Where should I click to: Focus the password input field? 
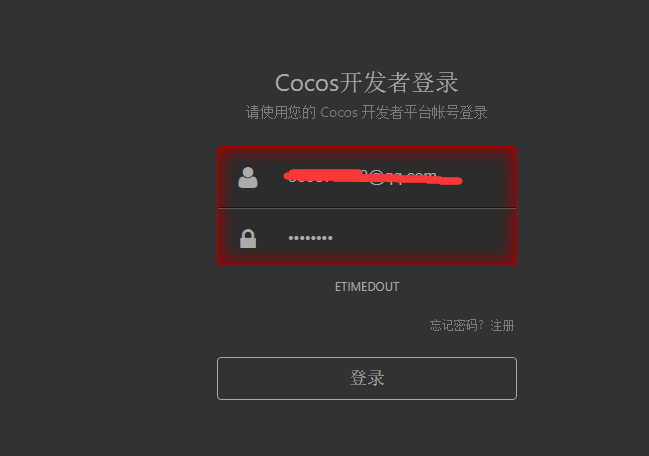pyautogui.click(x=367, y=237)
